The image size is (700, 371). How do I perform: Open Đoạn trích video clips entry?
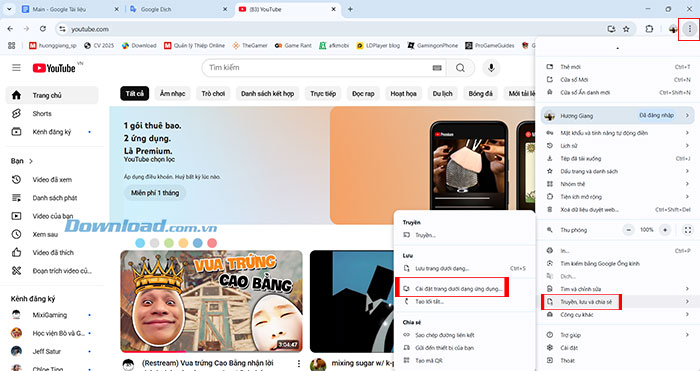tap(52, 271)
